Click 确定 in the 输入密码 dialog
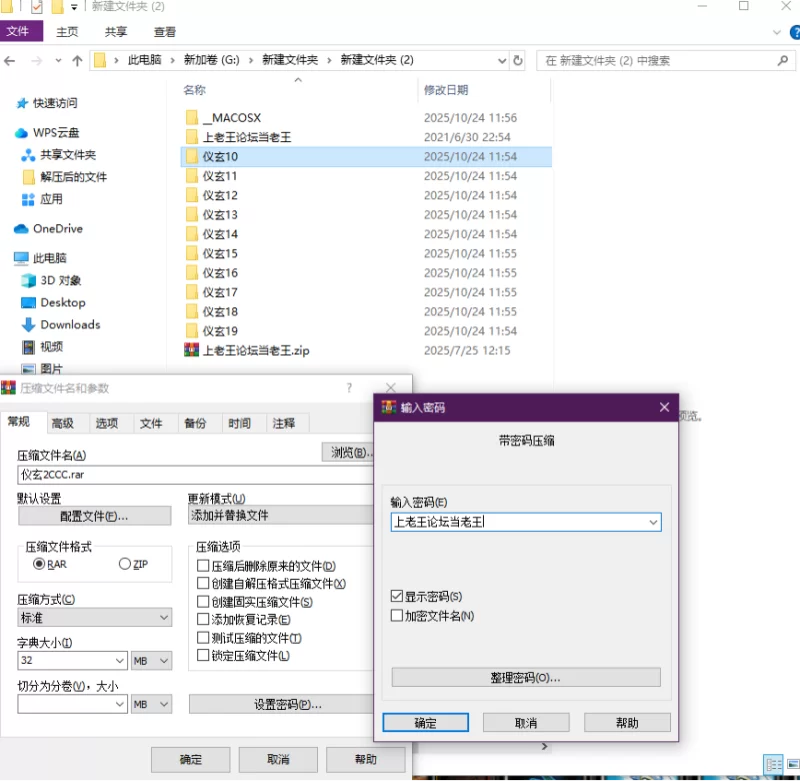 [x=426, y=723]
